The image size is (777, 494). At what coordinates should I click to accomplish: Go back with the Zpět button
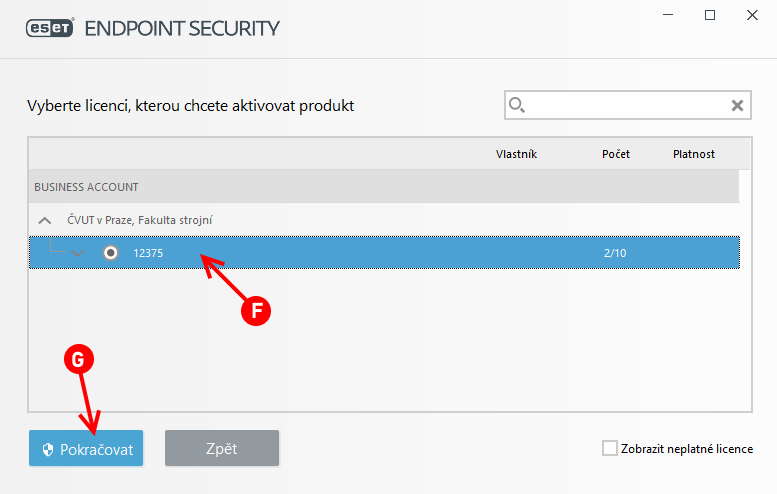pos(222,448)
